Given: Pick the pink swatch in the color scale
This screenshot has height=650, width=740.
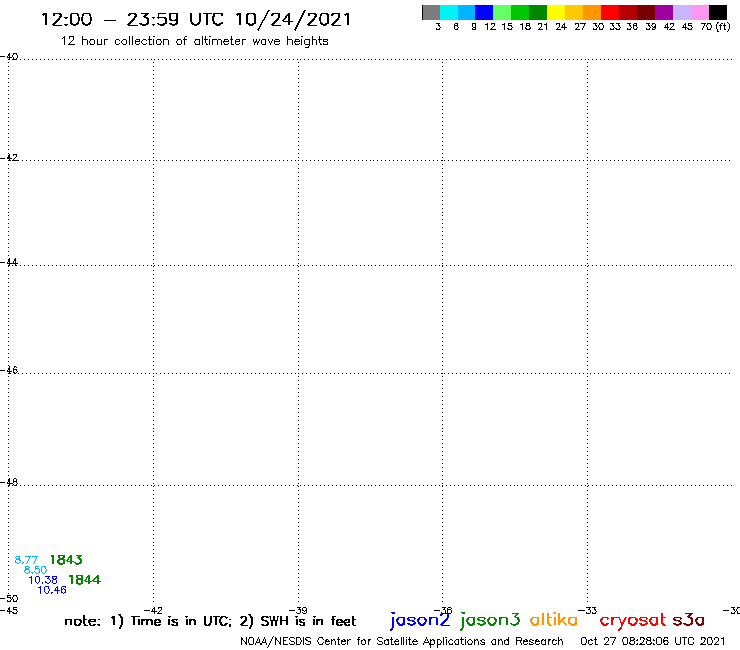Looking at the screenshot, I should [700, 12].
